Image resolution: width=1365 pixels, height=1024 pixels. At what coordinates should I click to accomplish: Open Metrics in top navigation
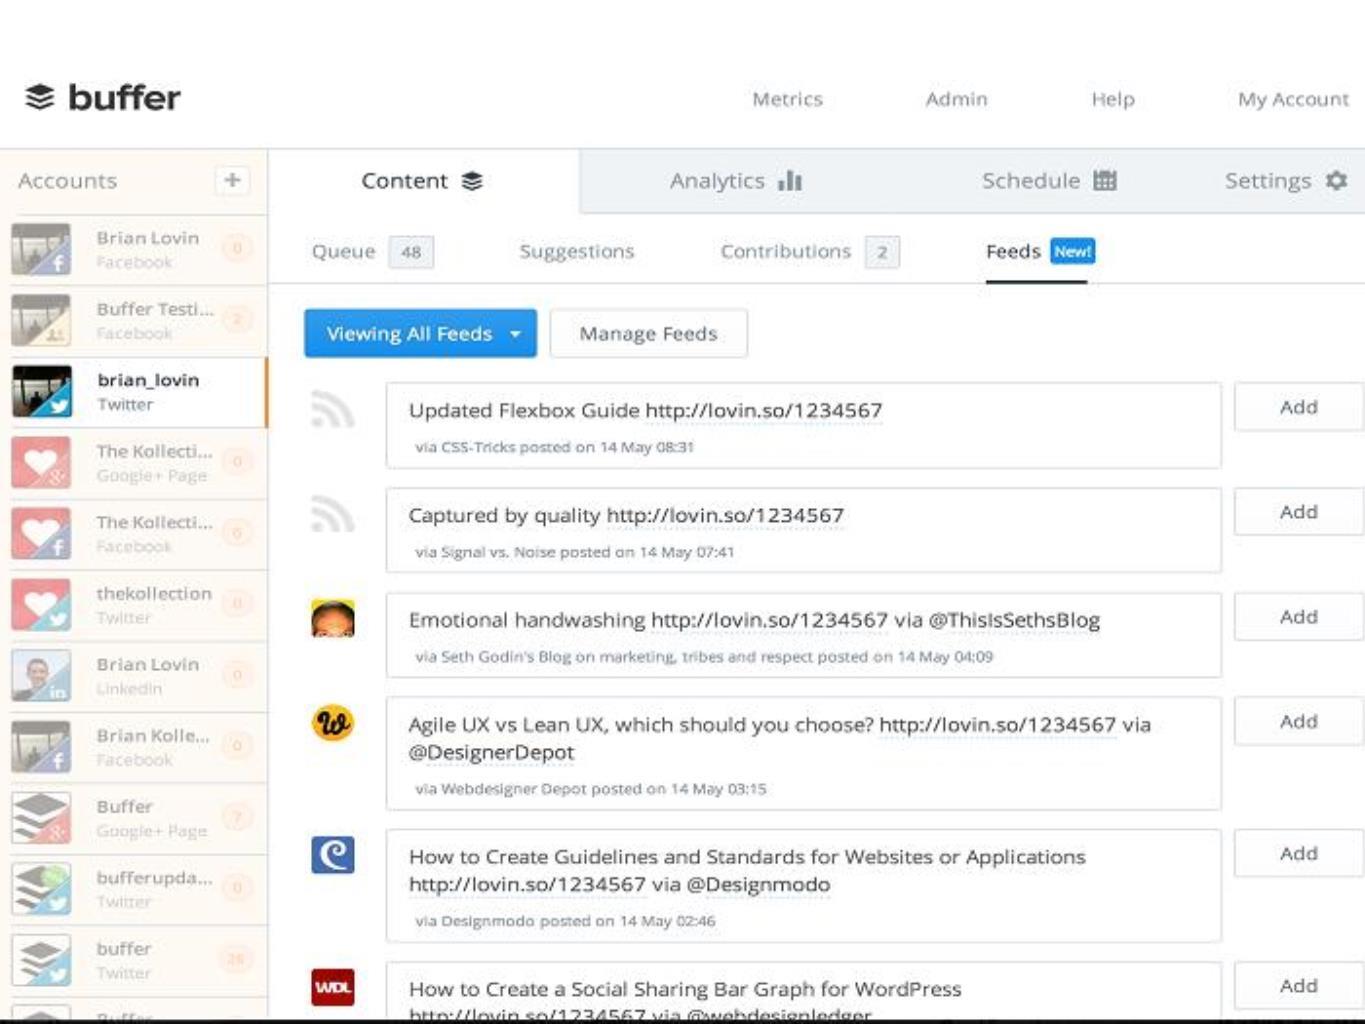(x=787, y=99)
